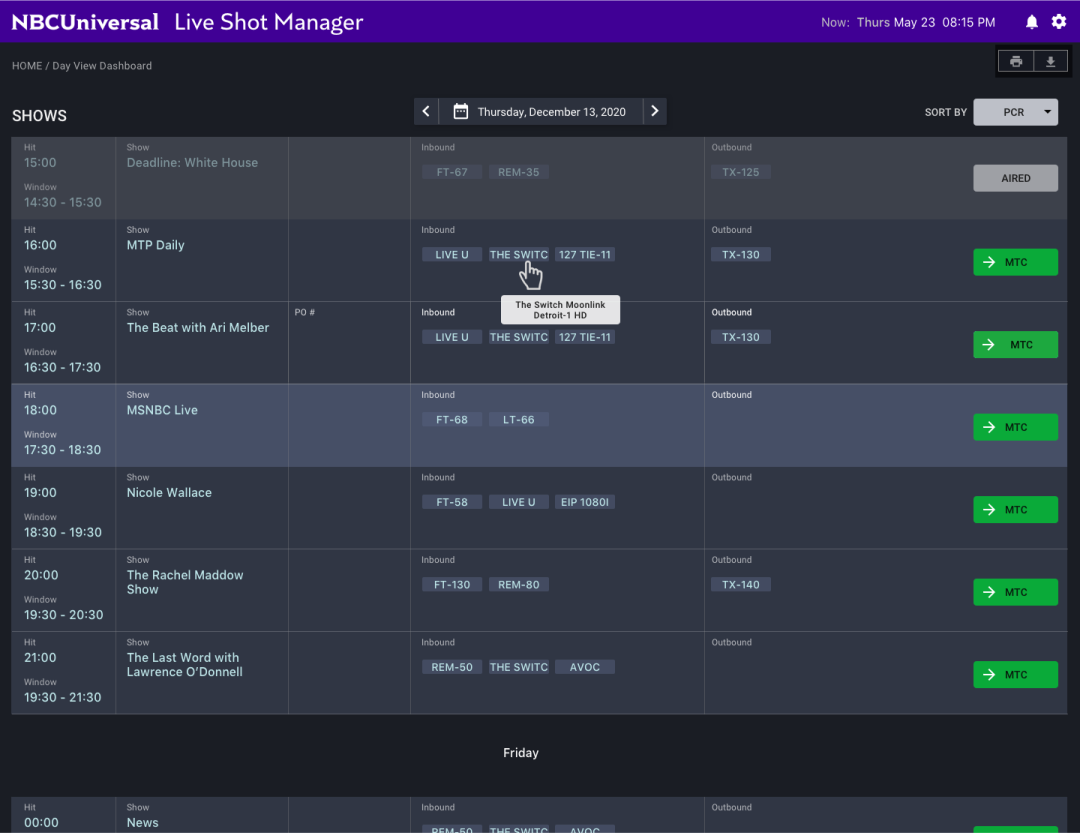Select LT-66 inbound tag
Screen dimensions: 1080x834
click(519, 420)
